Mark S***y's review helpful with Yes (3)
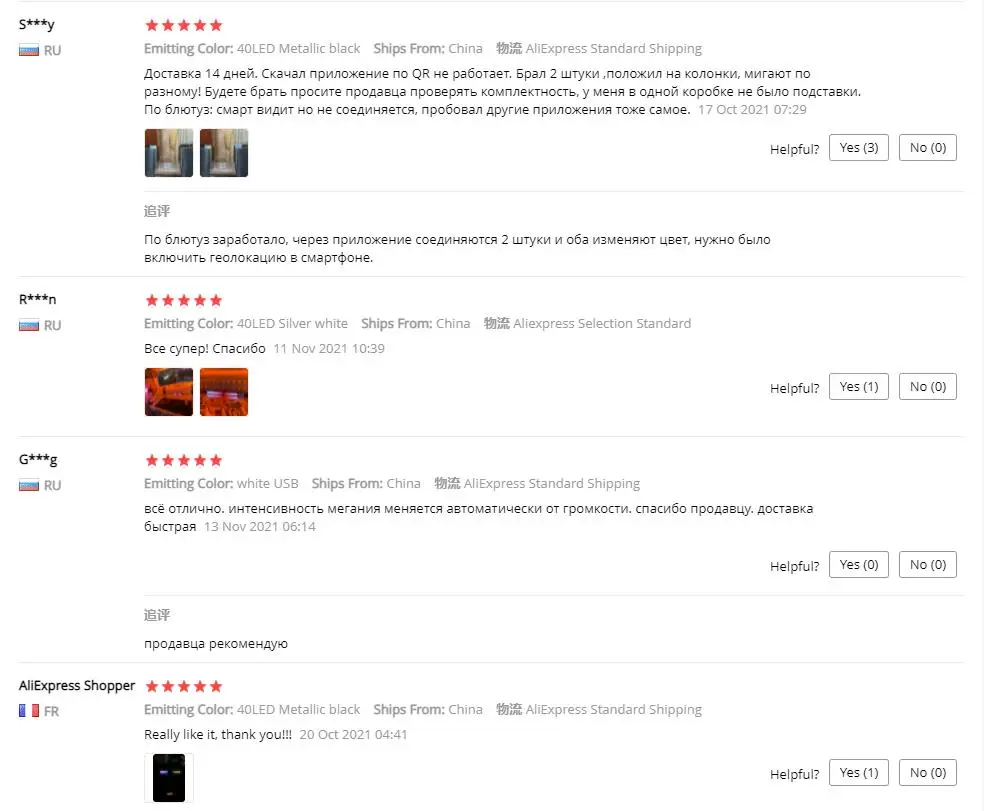The height and width of the screenshot is (811, 984). (x=858, y=148)
